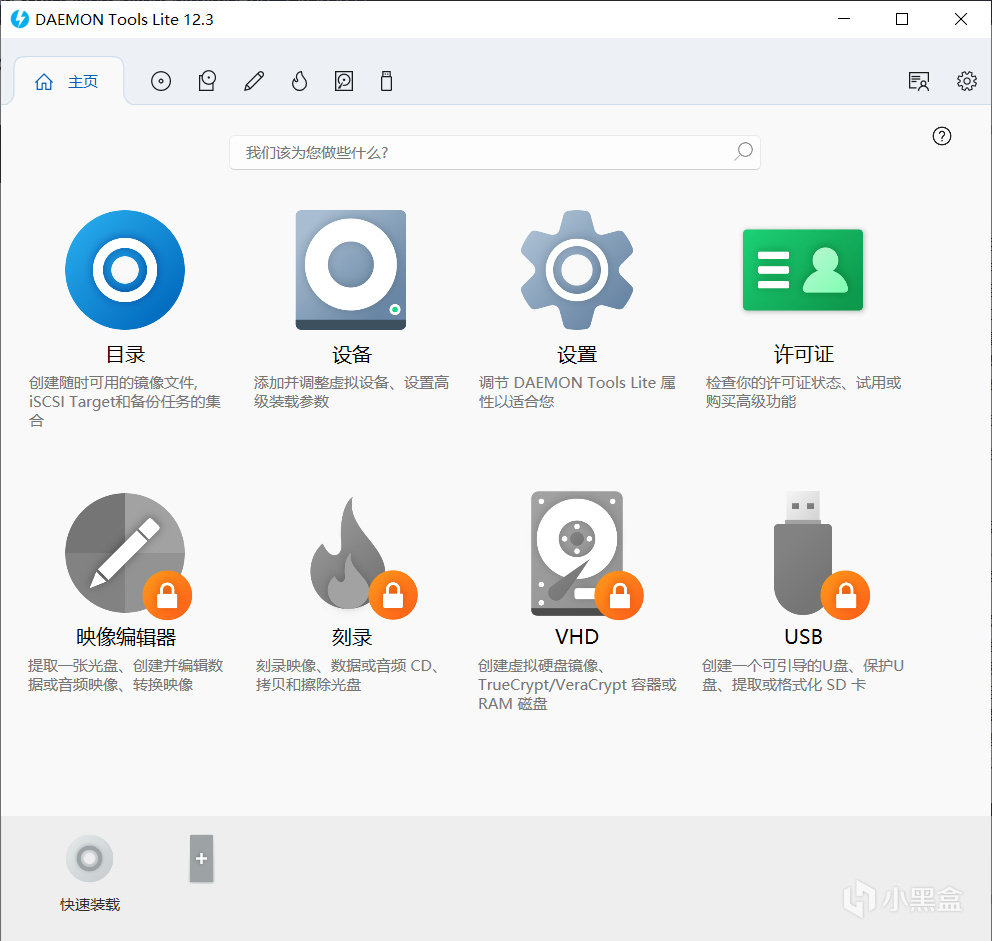Open the pencil image editor toolbar icon
The image size is (992, 941).
254,81
